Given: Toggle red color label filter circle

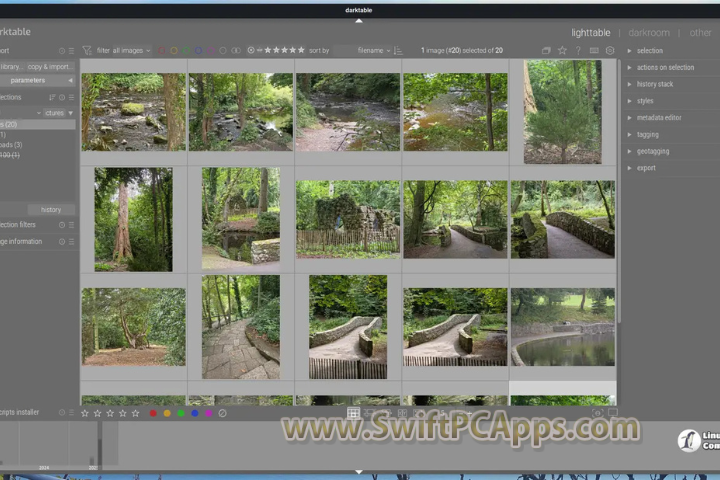Looking at the screenshot, I should click(x=162, y=51).
